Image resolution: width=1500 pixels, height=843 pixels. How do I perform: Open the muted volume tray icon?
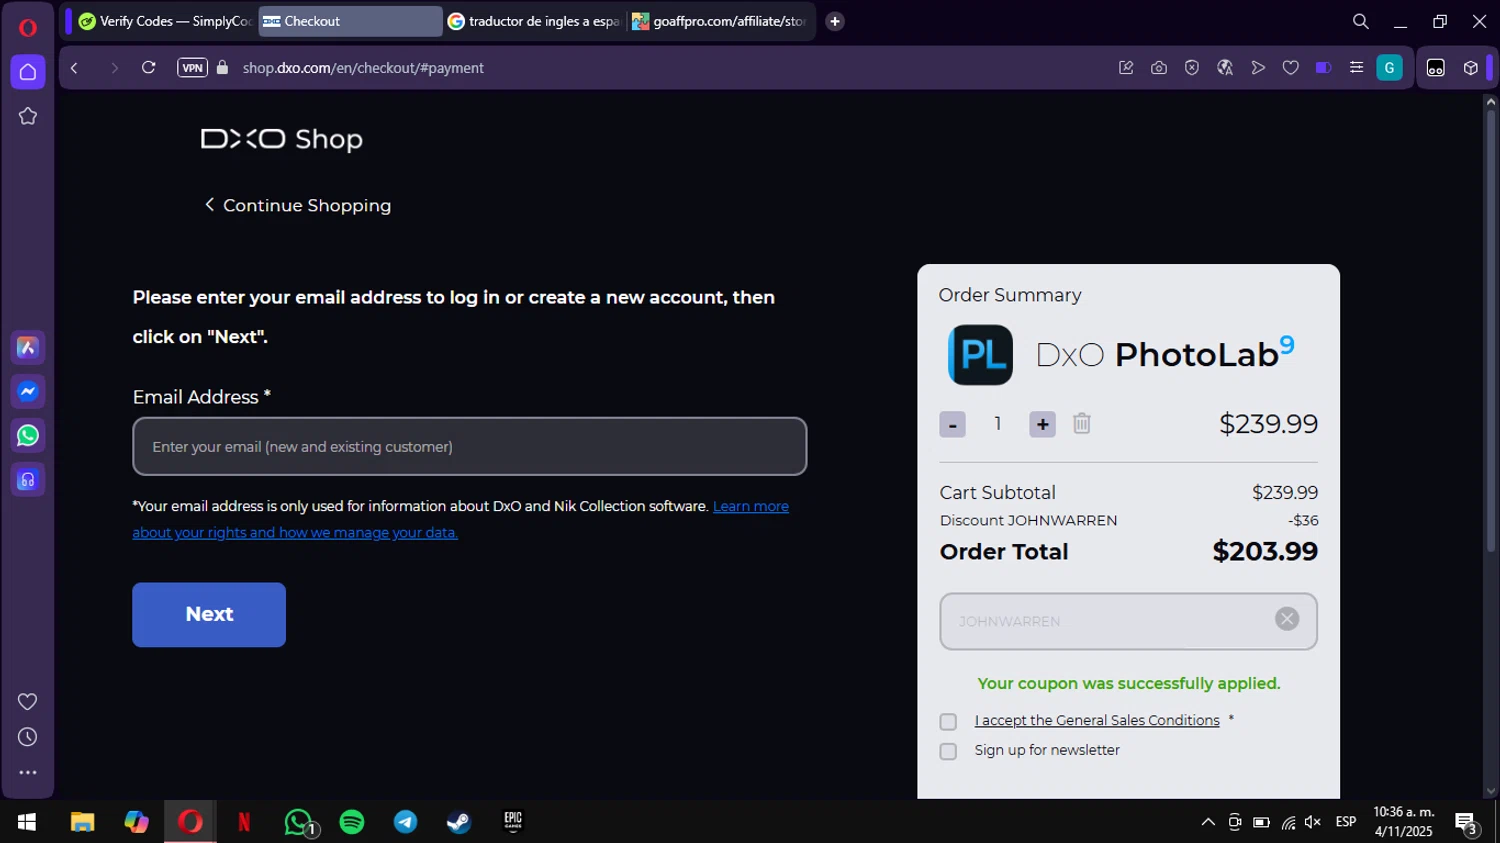[1313, 822]
